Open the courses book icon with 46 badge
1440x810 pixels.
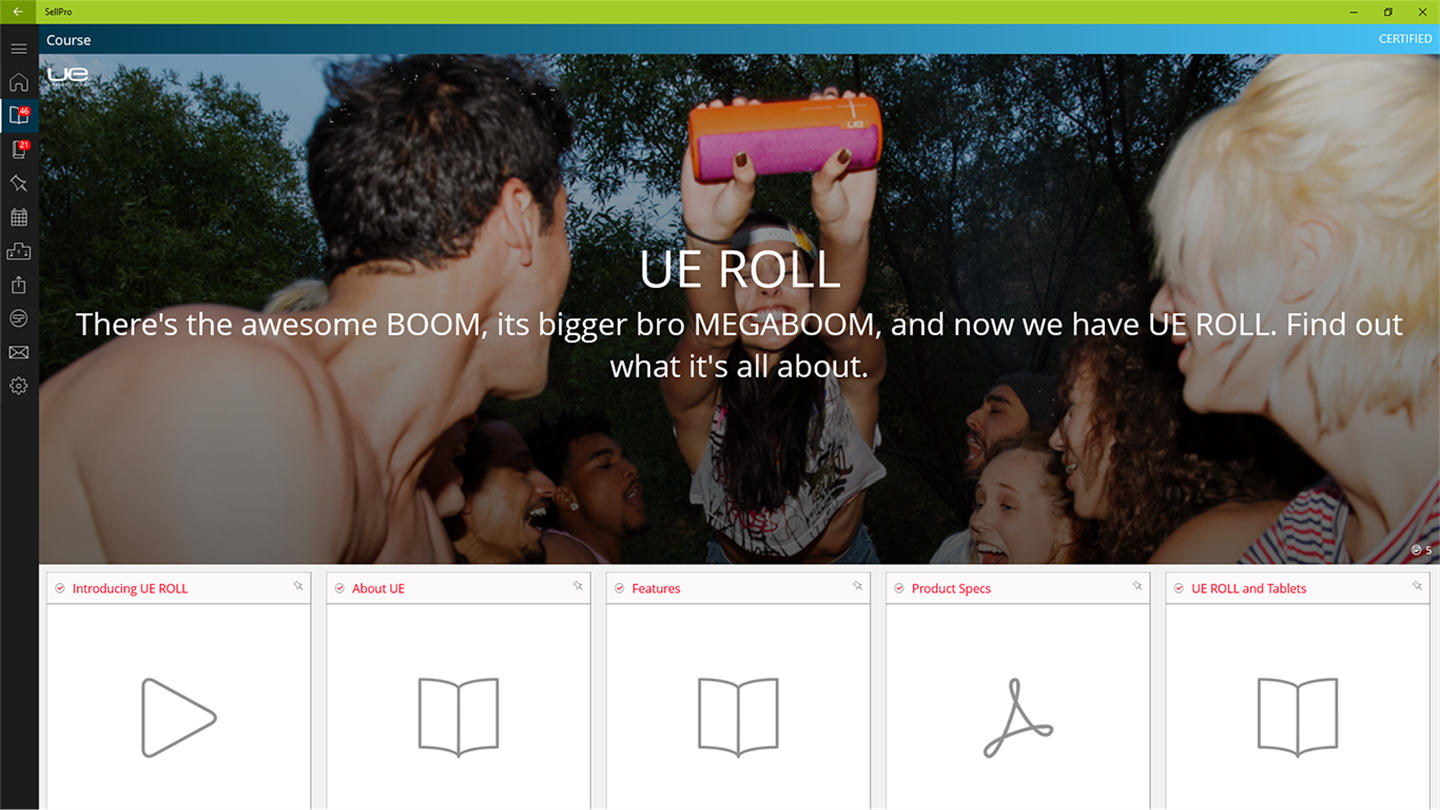pyautogui.click(x=18, y=115)
